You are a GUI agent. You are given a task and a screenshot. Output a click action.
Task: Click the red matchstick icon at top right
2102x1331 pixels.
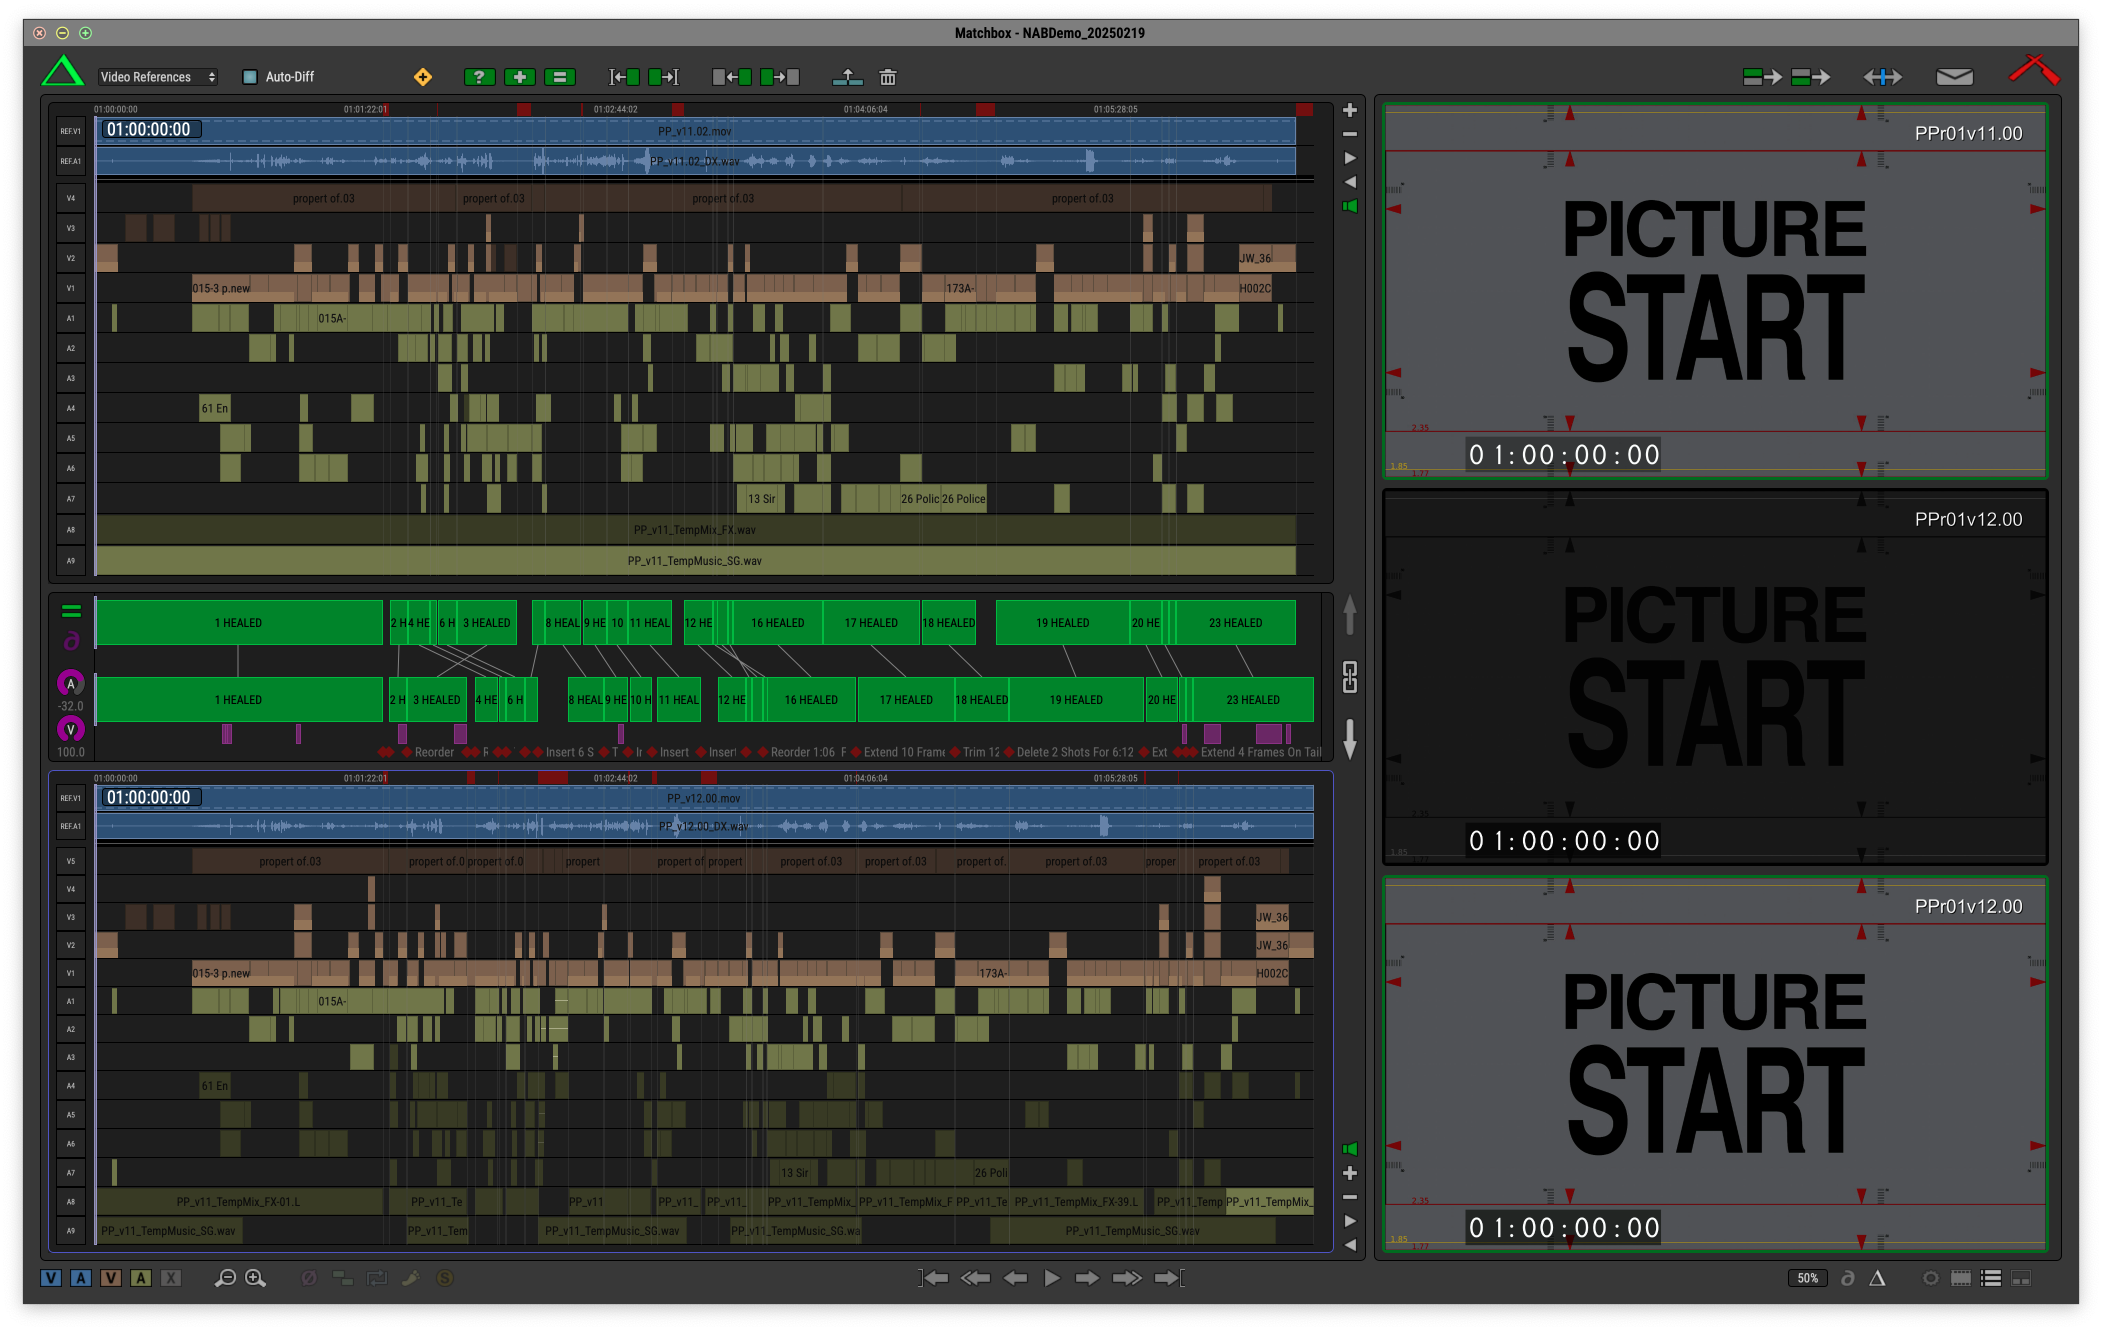[x=2034, y=69]
